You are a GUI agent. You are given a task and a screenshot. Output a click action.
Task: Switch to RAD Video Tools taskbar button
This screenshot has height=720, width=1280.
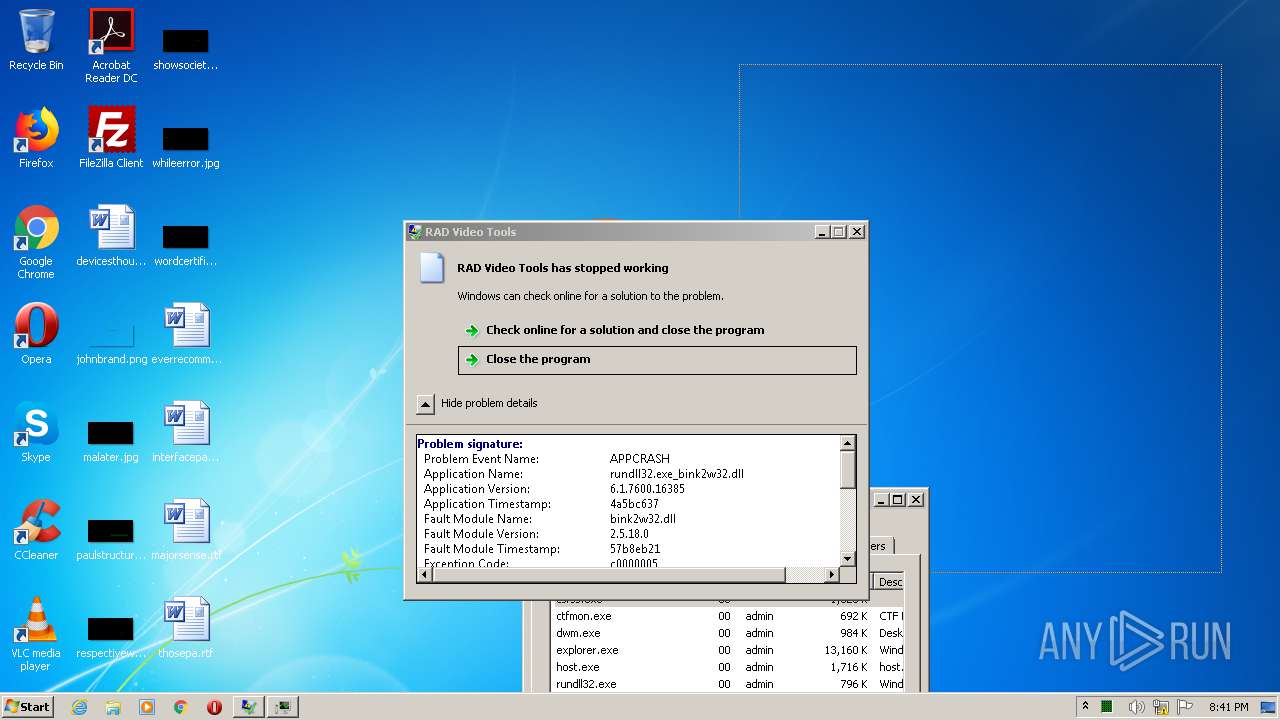tap(248, 707)
